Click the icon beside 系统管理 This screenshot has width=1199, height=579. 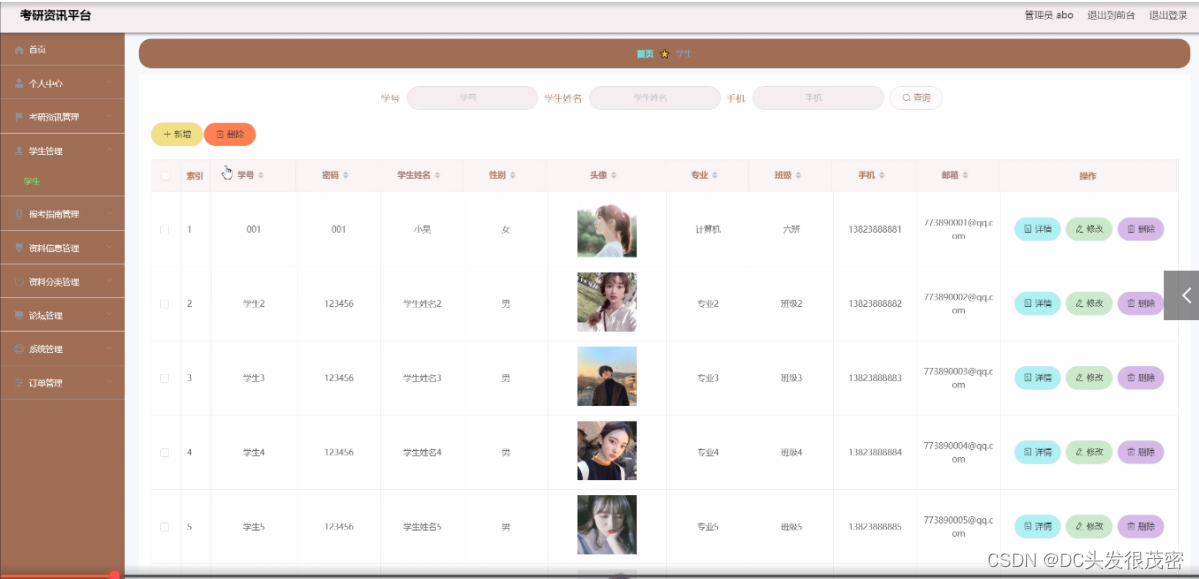pyautogui.click(x=19, y=349)
